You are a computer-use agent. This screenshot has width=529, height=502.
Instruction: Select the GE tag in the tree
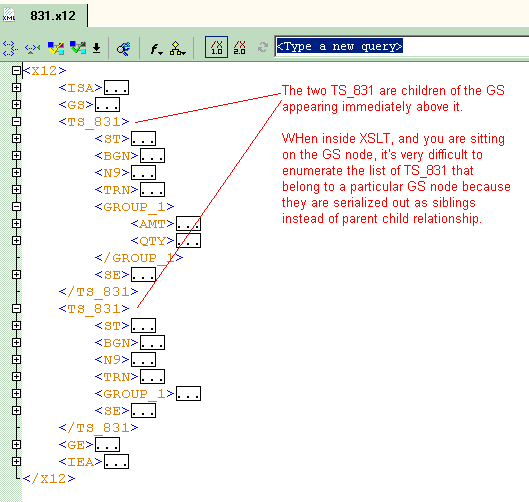tap(76, 445)
